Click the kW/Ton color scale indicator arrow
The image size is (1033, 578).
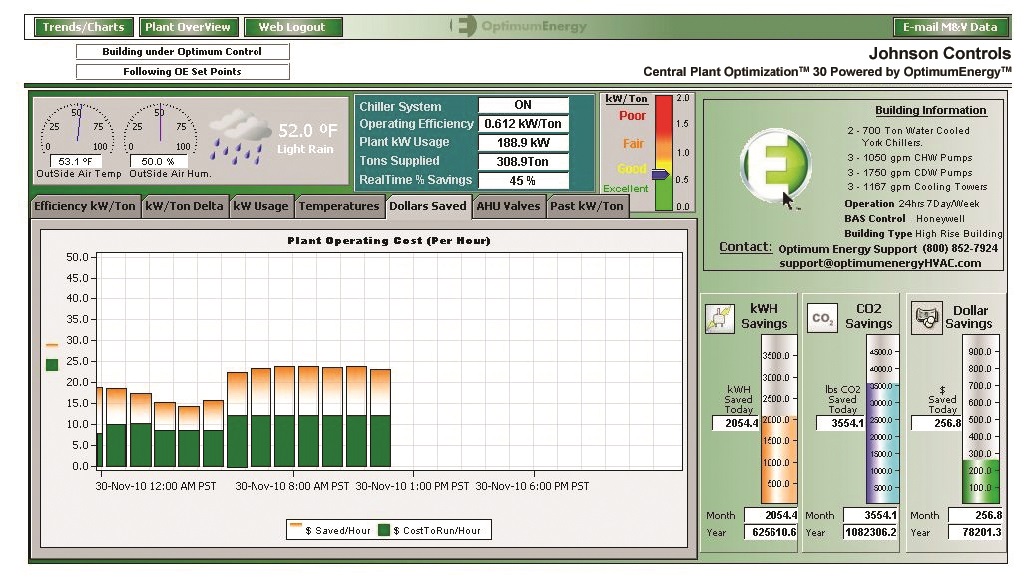pos(660,175)
